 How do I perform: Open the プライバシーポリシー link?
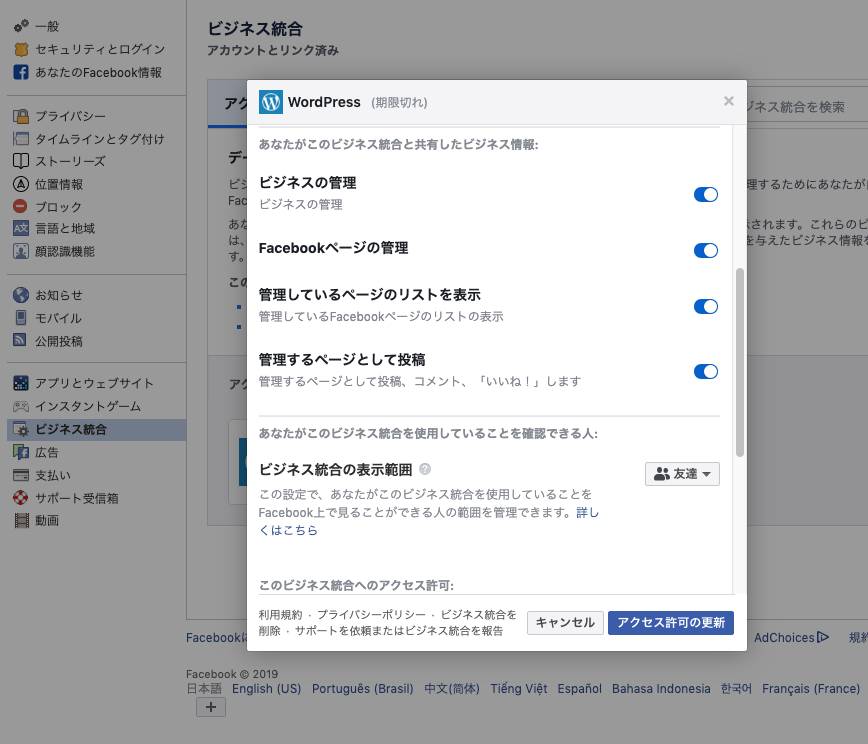tap(371, 614)
